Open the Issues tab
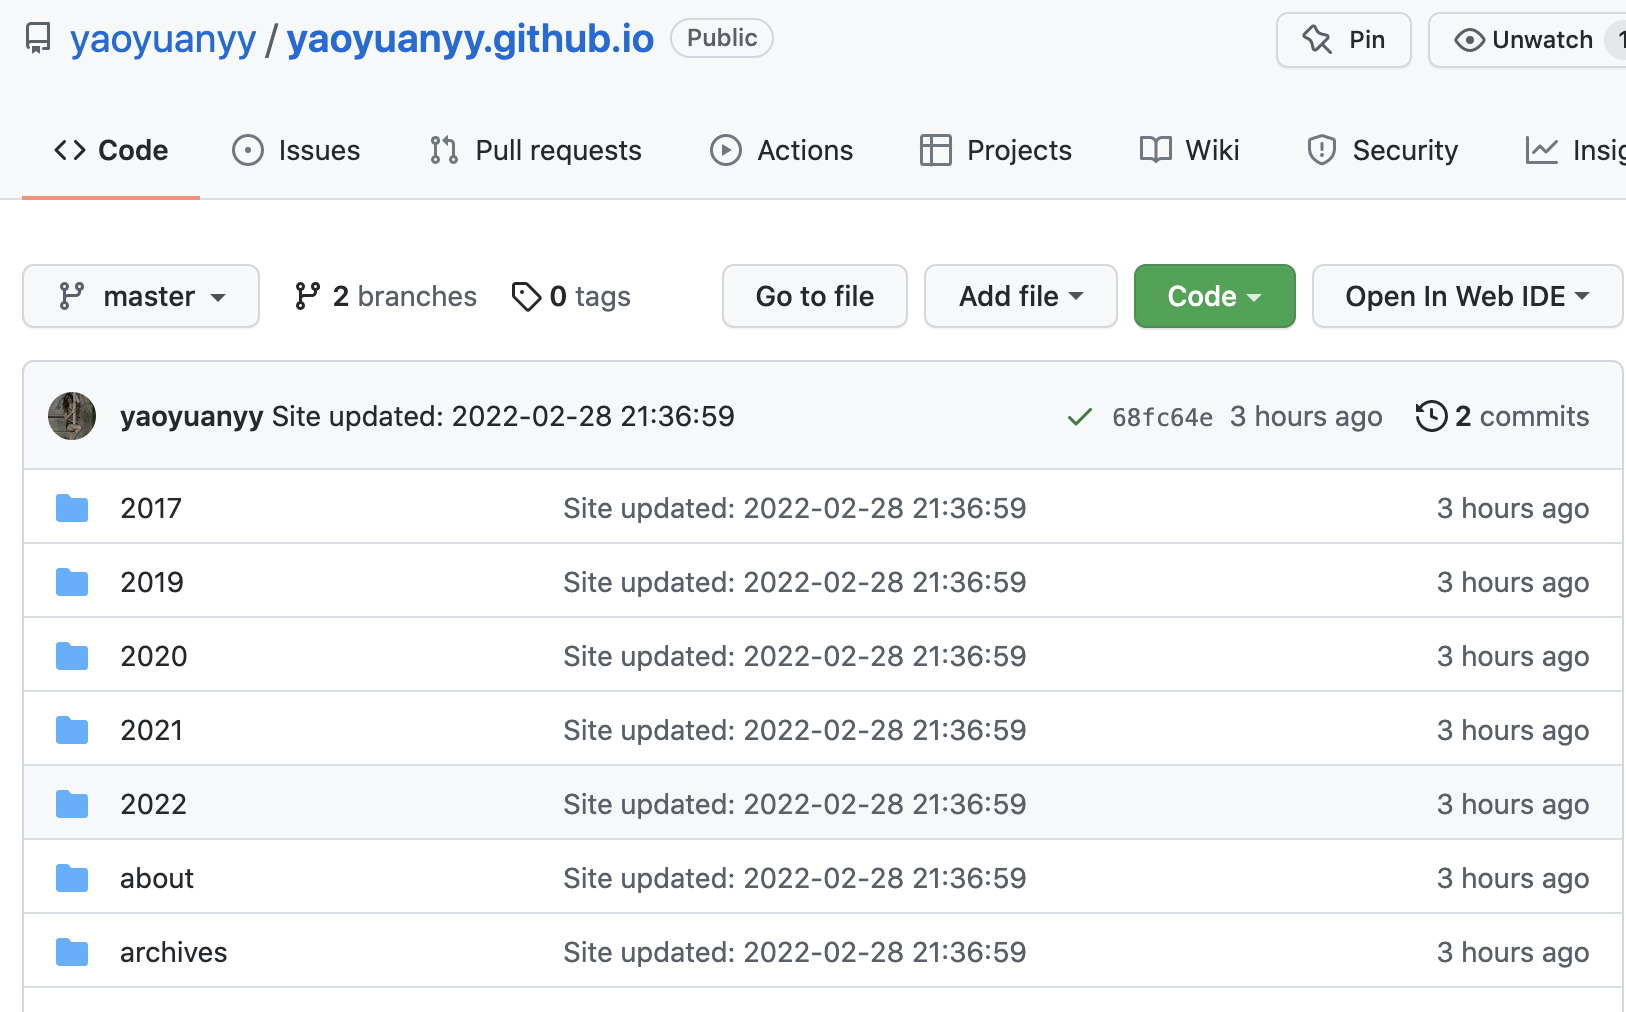The width and height of the screenshot is (1626, 1012). [x=296, y=150]
